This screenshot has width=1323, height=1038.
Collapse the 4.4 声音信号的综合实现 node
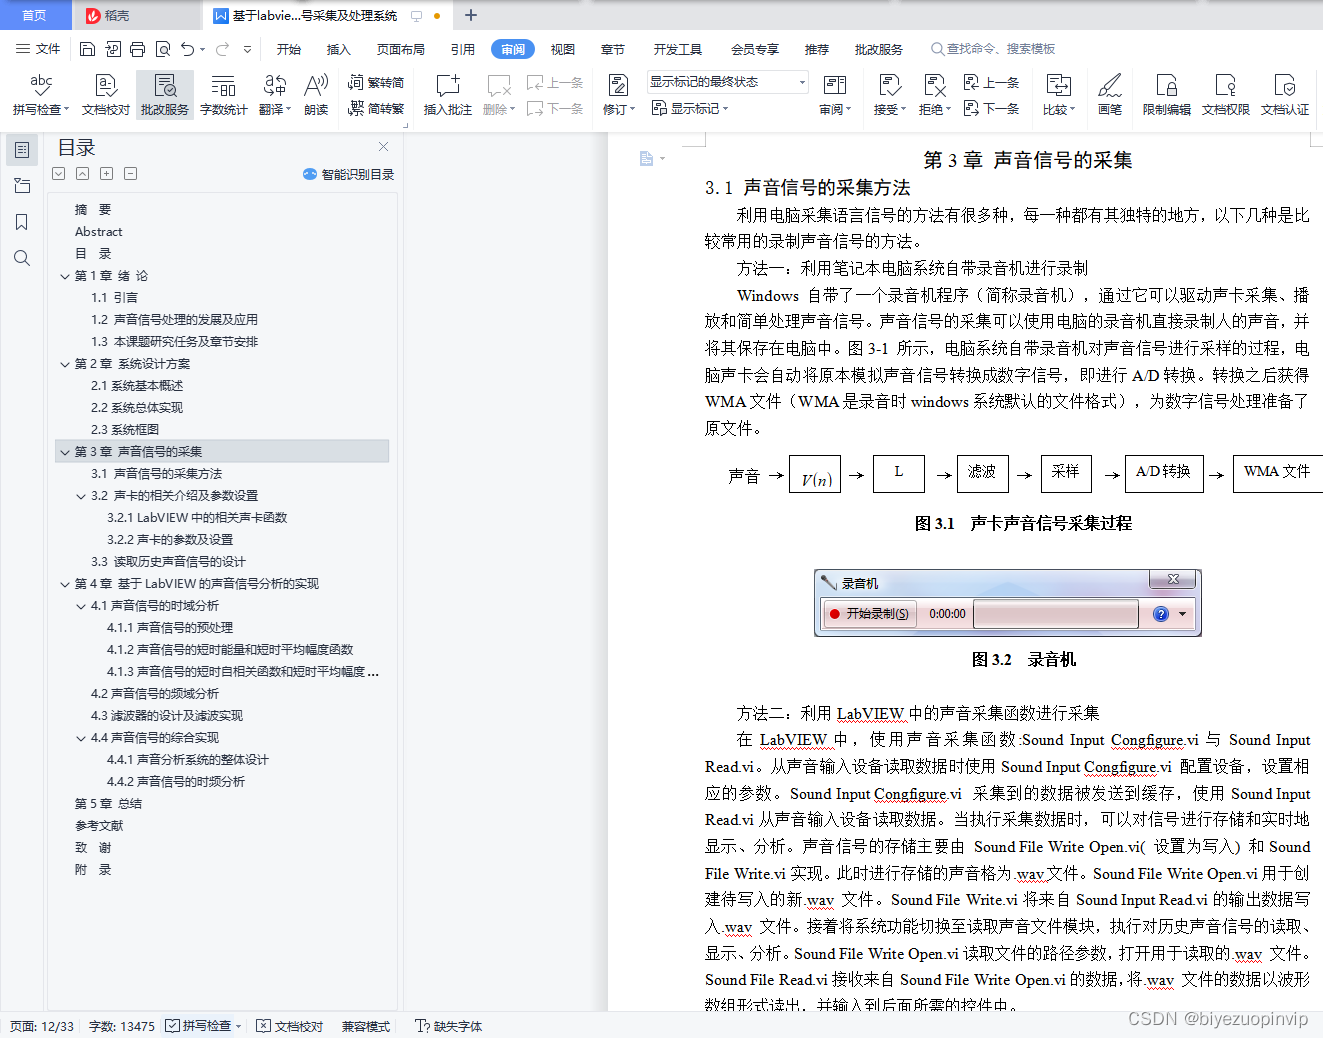click(x=81, y=738)
